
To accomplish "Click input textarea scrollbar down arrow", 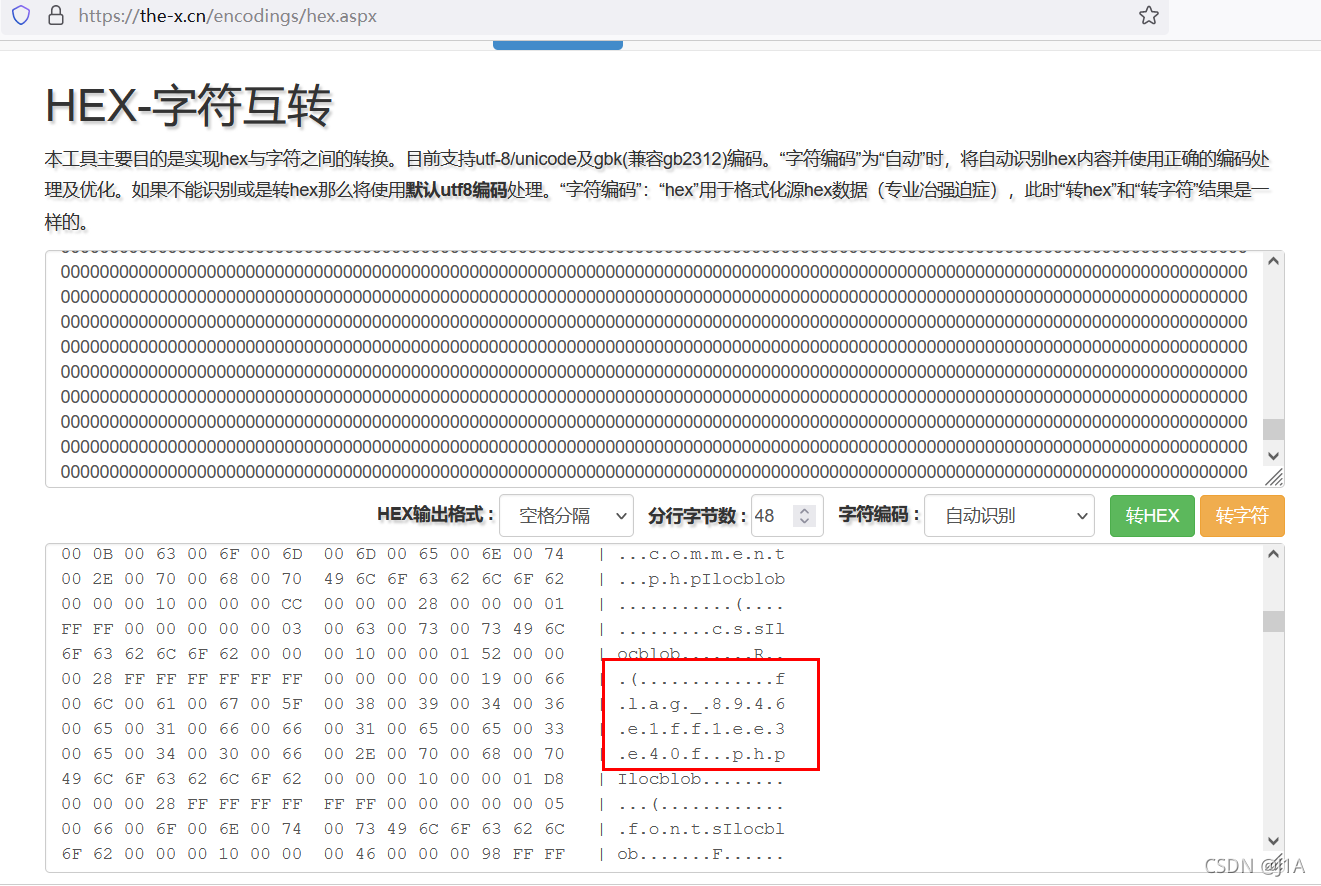I will [x=1273, y=455].
